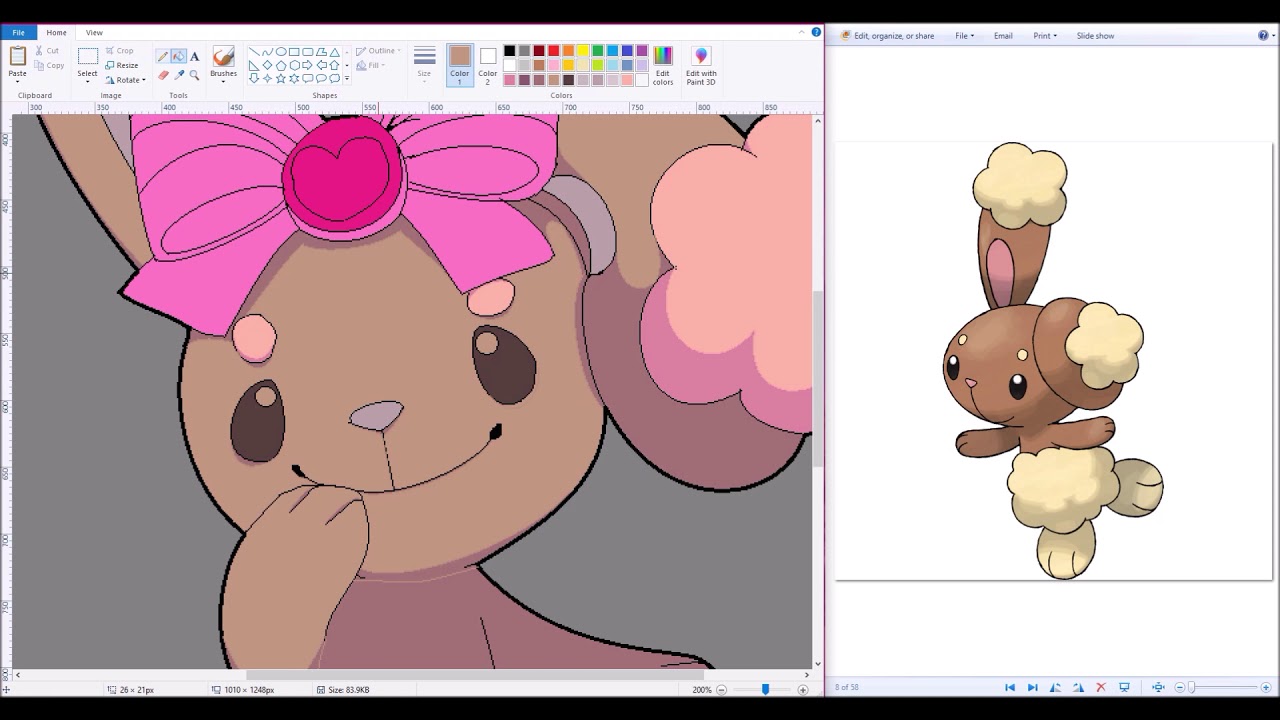The image size is (1280, 720).
Task: Collapse the Paint ribbon
Action: pyautogui.click(x=802, y=32)
